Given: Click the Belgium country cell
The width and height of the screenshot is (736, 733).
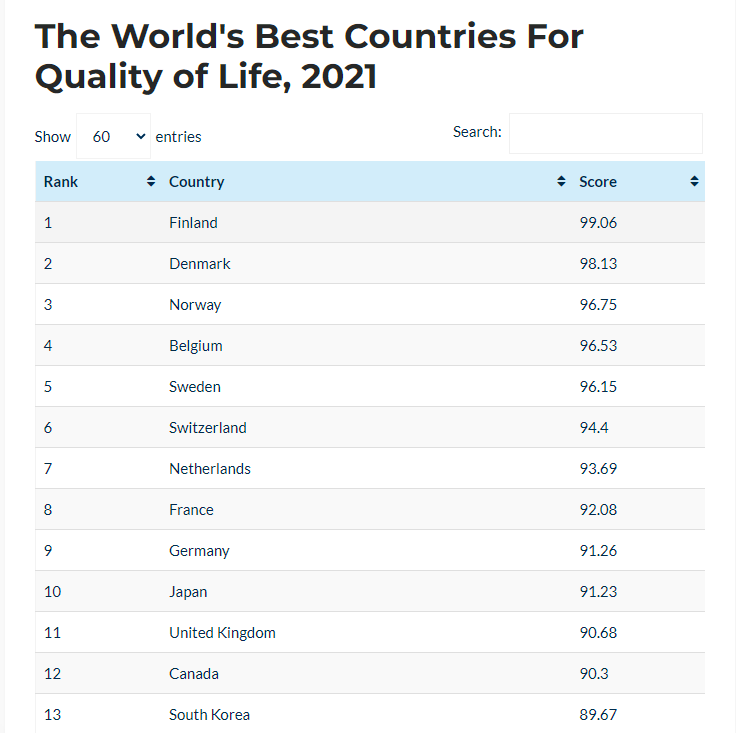Looking at the screenshot, I should (196, 346).
